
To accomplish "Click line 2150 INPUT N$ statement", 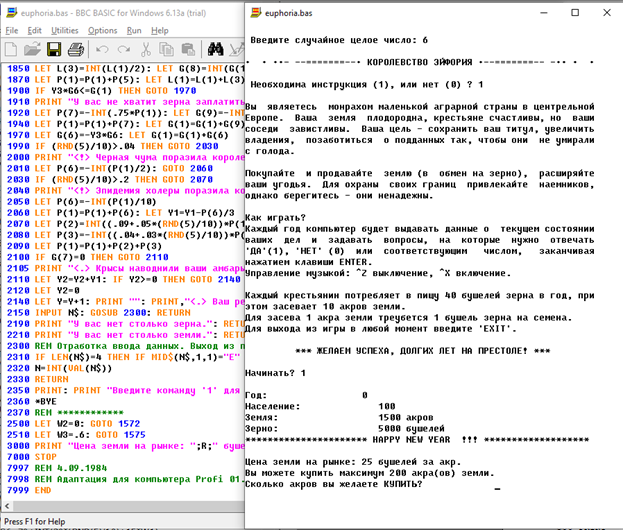I will tap(99, 313).
